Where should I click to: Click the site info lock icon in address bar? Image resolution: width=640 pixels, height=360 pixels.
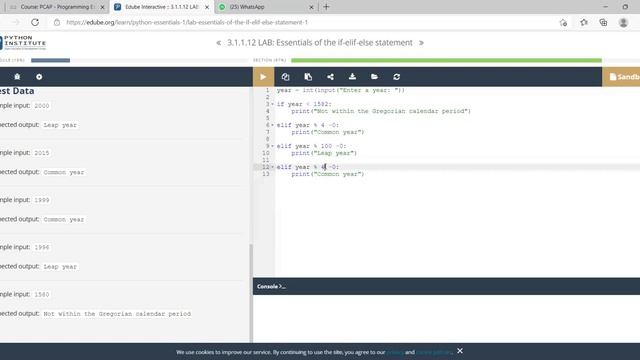click(x=57, y=22)
